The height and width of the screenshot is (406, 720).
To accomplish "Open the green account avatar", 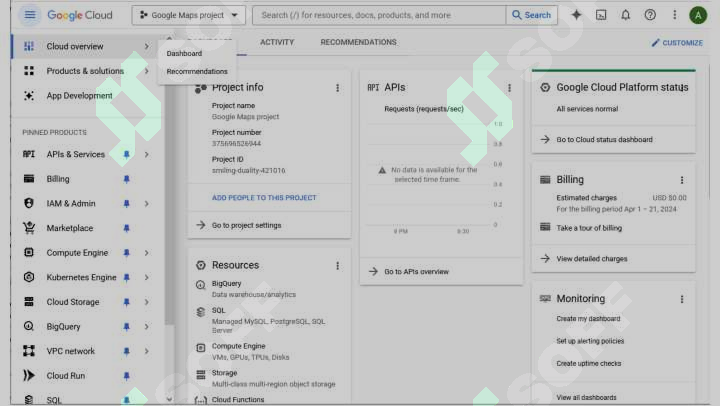I will [698, 15].
